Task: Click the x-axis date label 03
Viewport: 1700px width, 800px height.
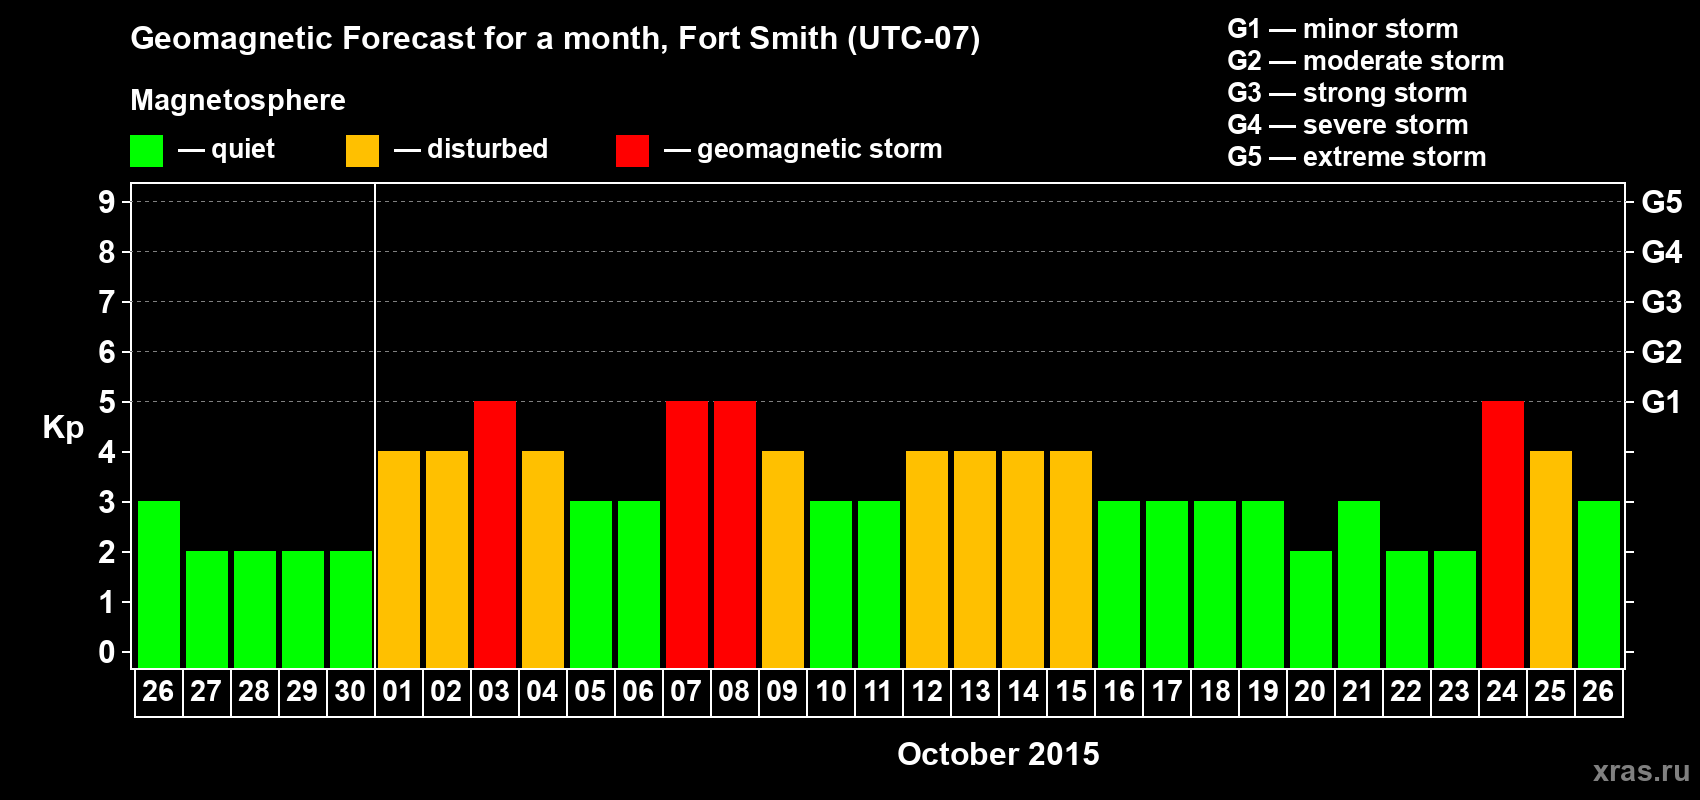Action: tap(494, 692)
